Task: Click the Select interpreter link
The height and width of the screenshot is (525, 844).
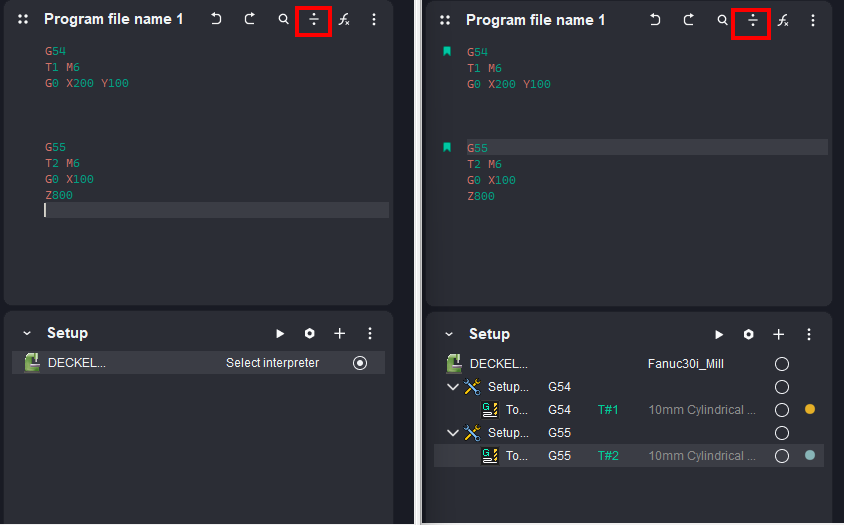Action: [x=272, y=363]
